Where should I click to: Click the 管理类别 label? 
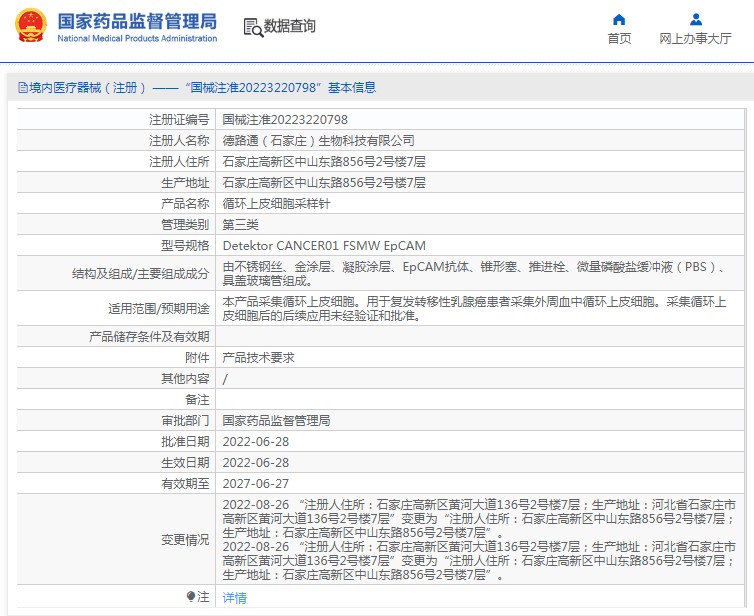click(x=185, y=225)
